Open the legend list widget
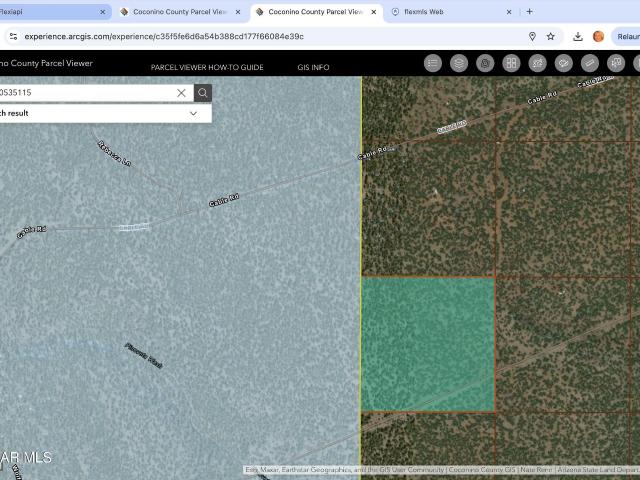640x480 pixels. click(433, 63)
